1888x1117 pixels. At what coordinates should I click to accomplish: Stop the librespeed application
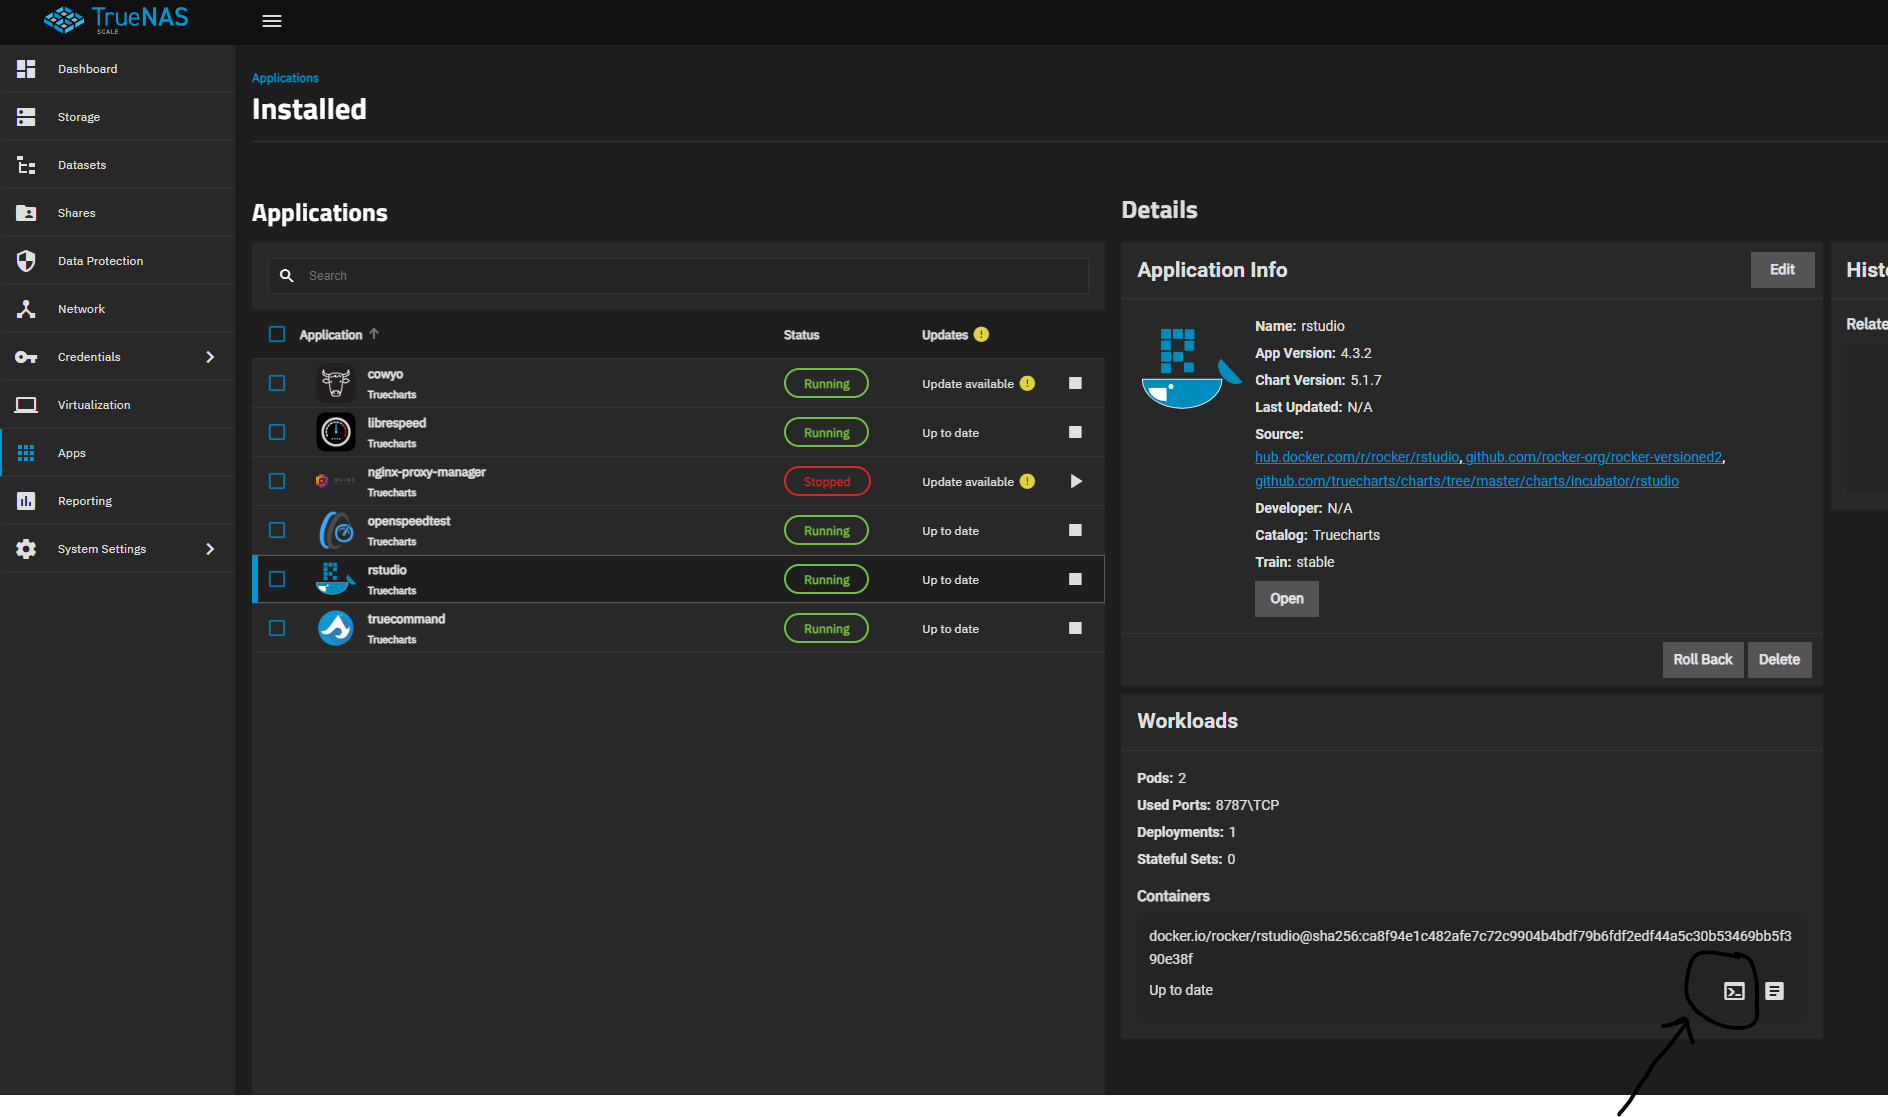pos(1075,432)
